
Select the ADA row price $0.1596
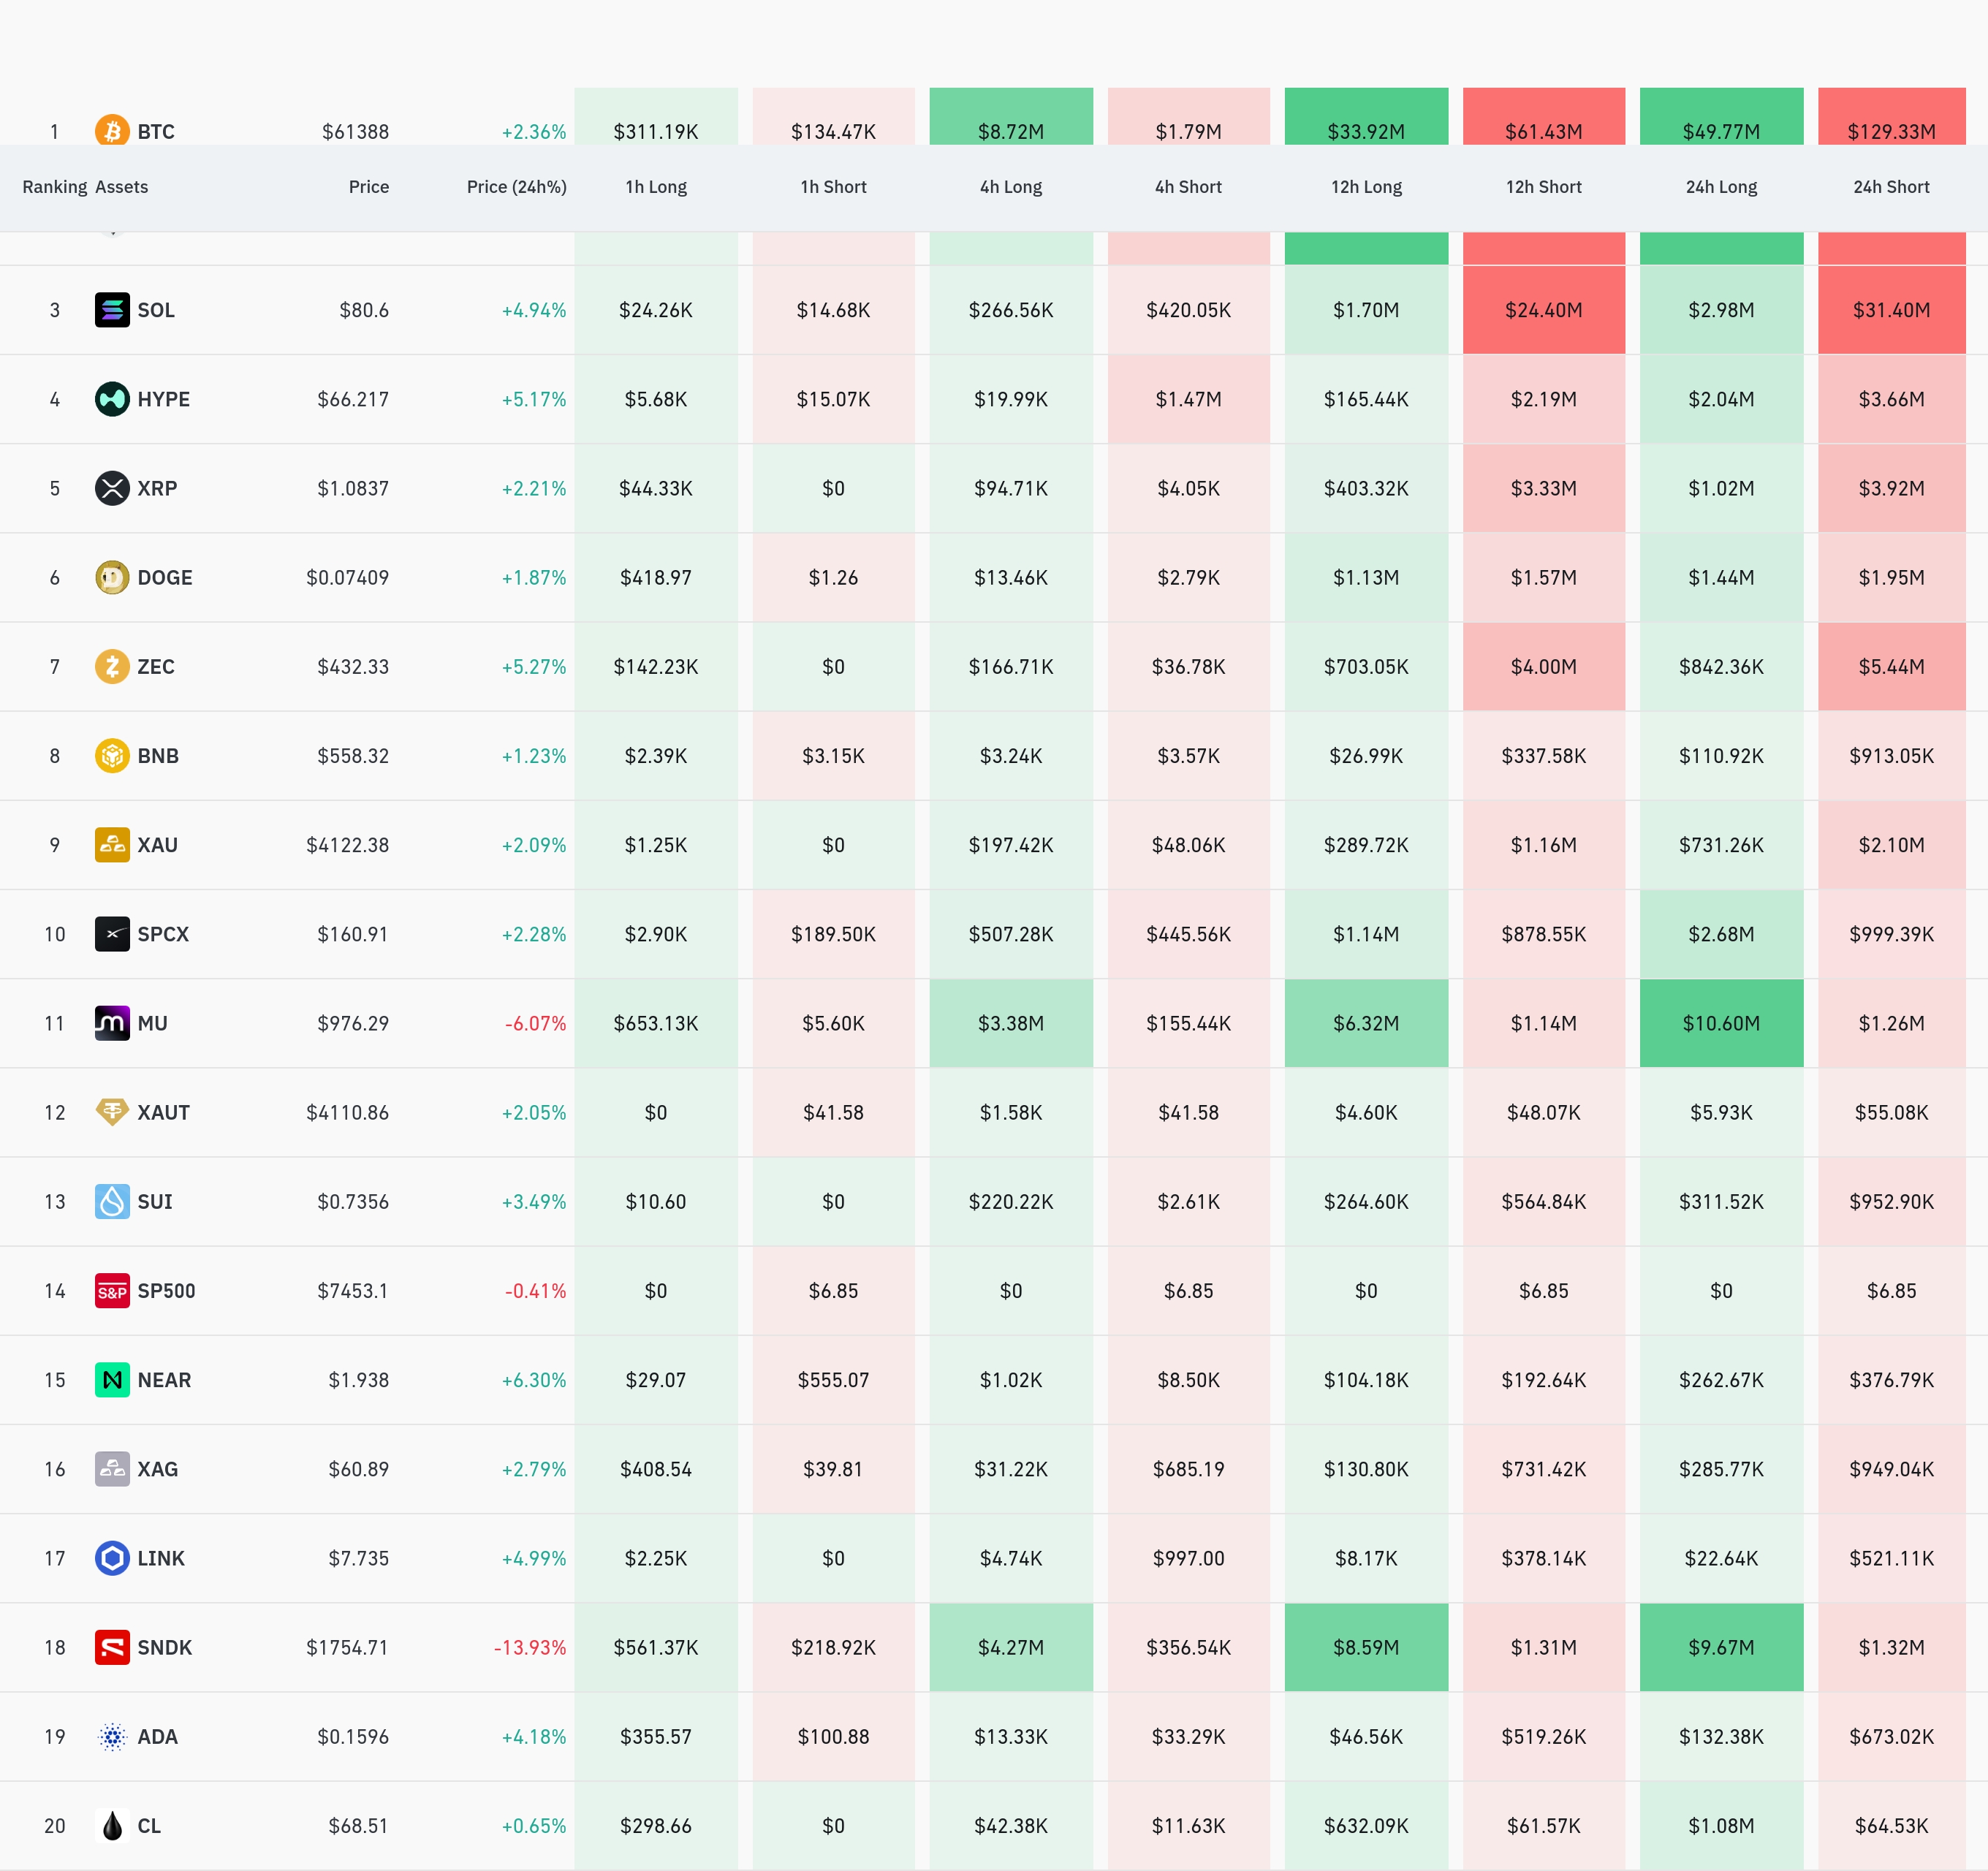point(353,1737)
